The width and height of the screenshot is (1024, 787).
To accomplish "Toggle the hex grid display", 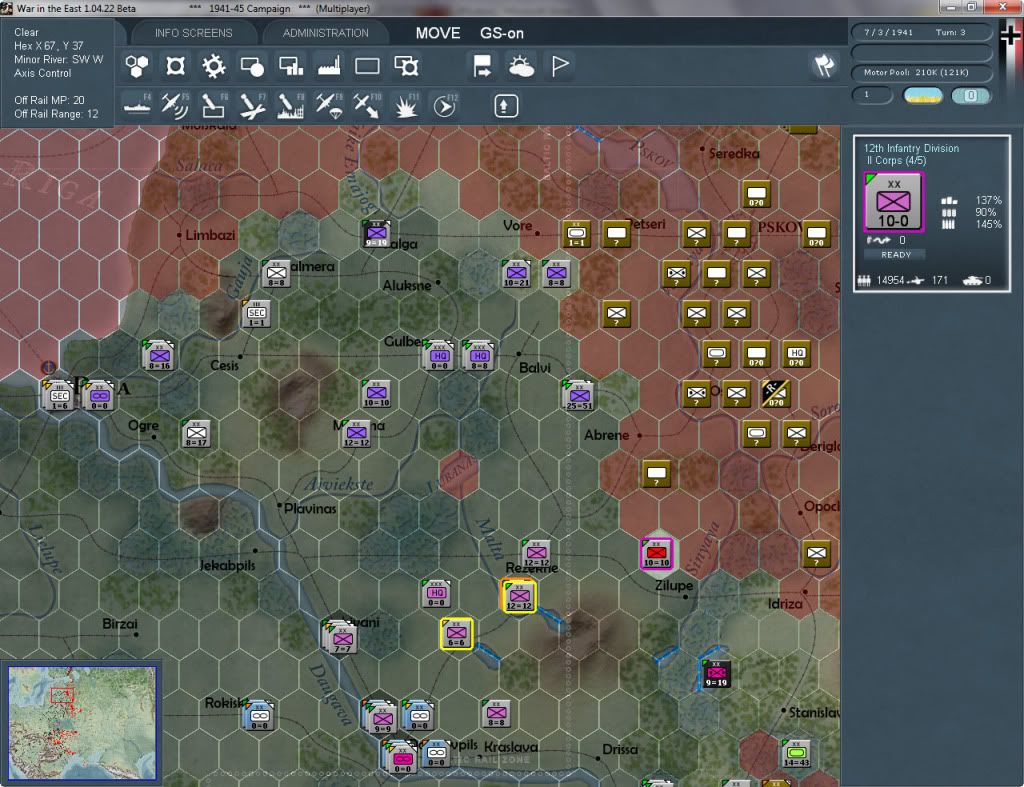I will [137, 66].
